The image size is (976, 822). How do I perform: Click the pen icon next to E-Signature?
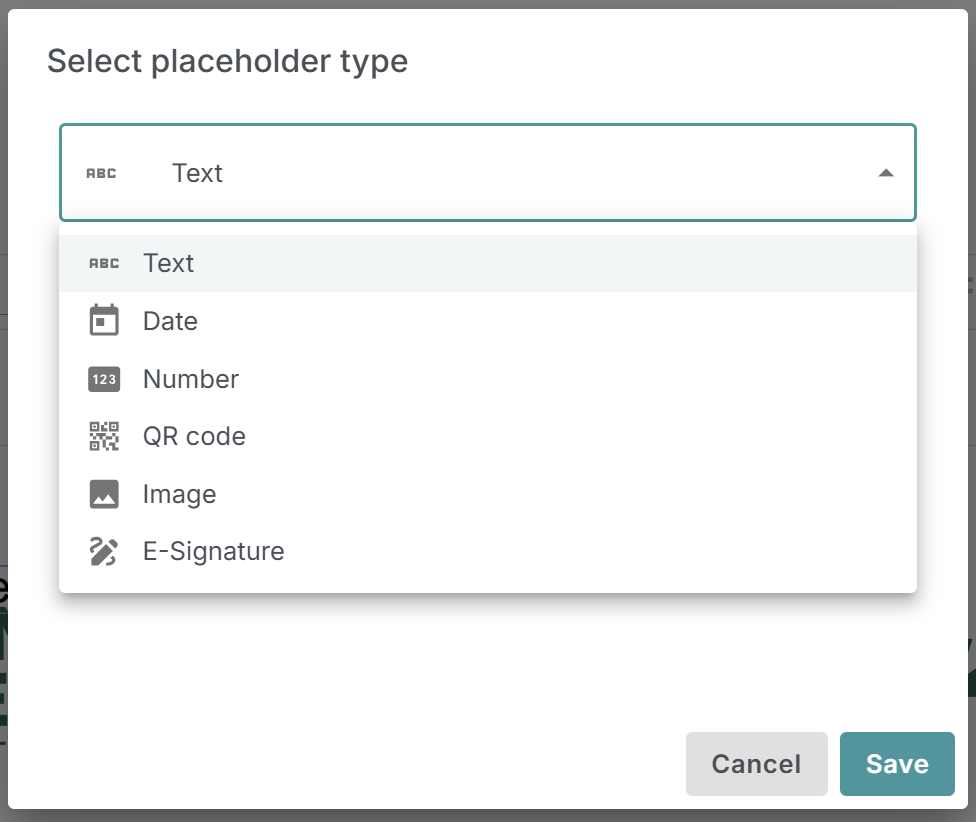click(103, 551)
